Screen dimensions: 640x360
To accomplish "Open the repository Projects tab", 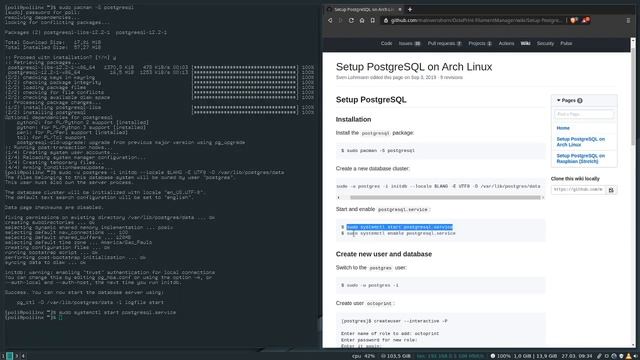I will [480, 43].
